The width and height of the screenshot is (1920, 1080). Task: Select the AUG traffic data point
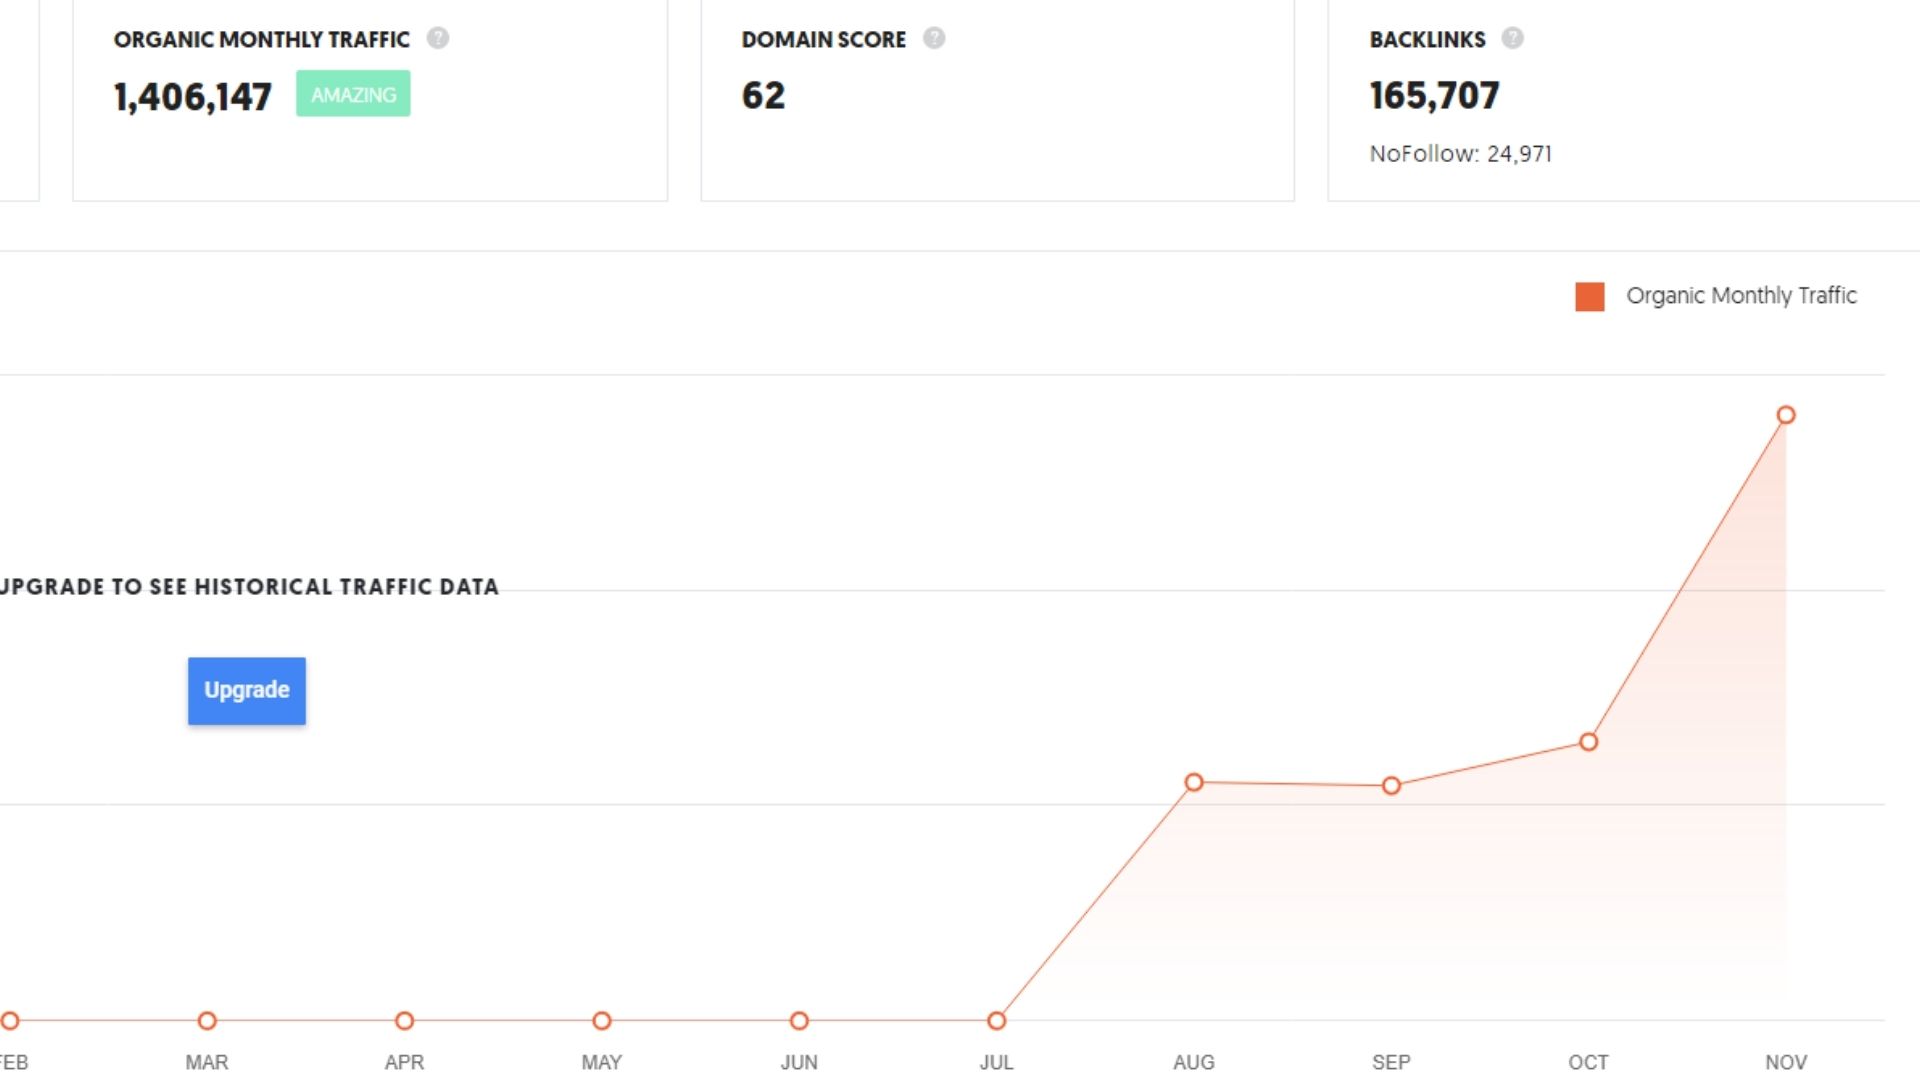click(x=1194, y=782)
